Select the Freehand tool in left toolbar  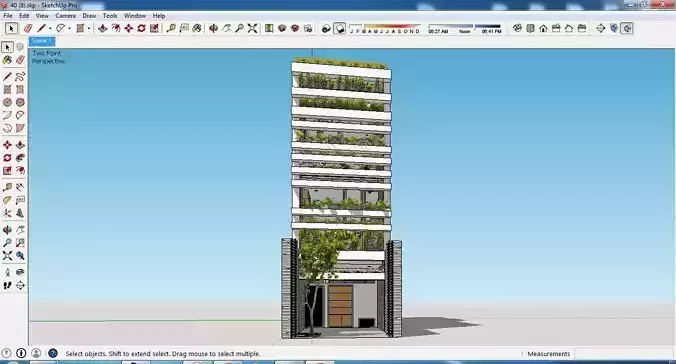coord(20,77)
